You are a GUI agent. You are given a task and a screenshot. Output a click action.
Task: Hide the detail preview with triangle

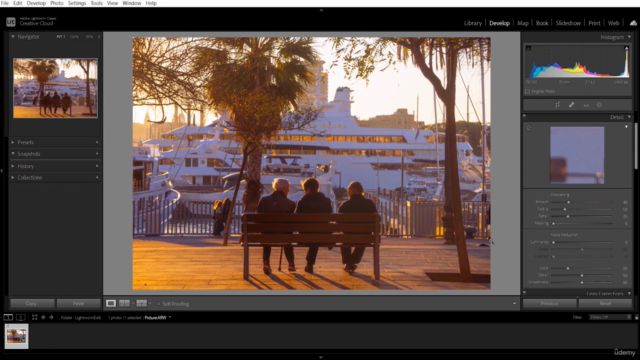coord(627,127)
